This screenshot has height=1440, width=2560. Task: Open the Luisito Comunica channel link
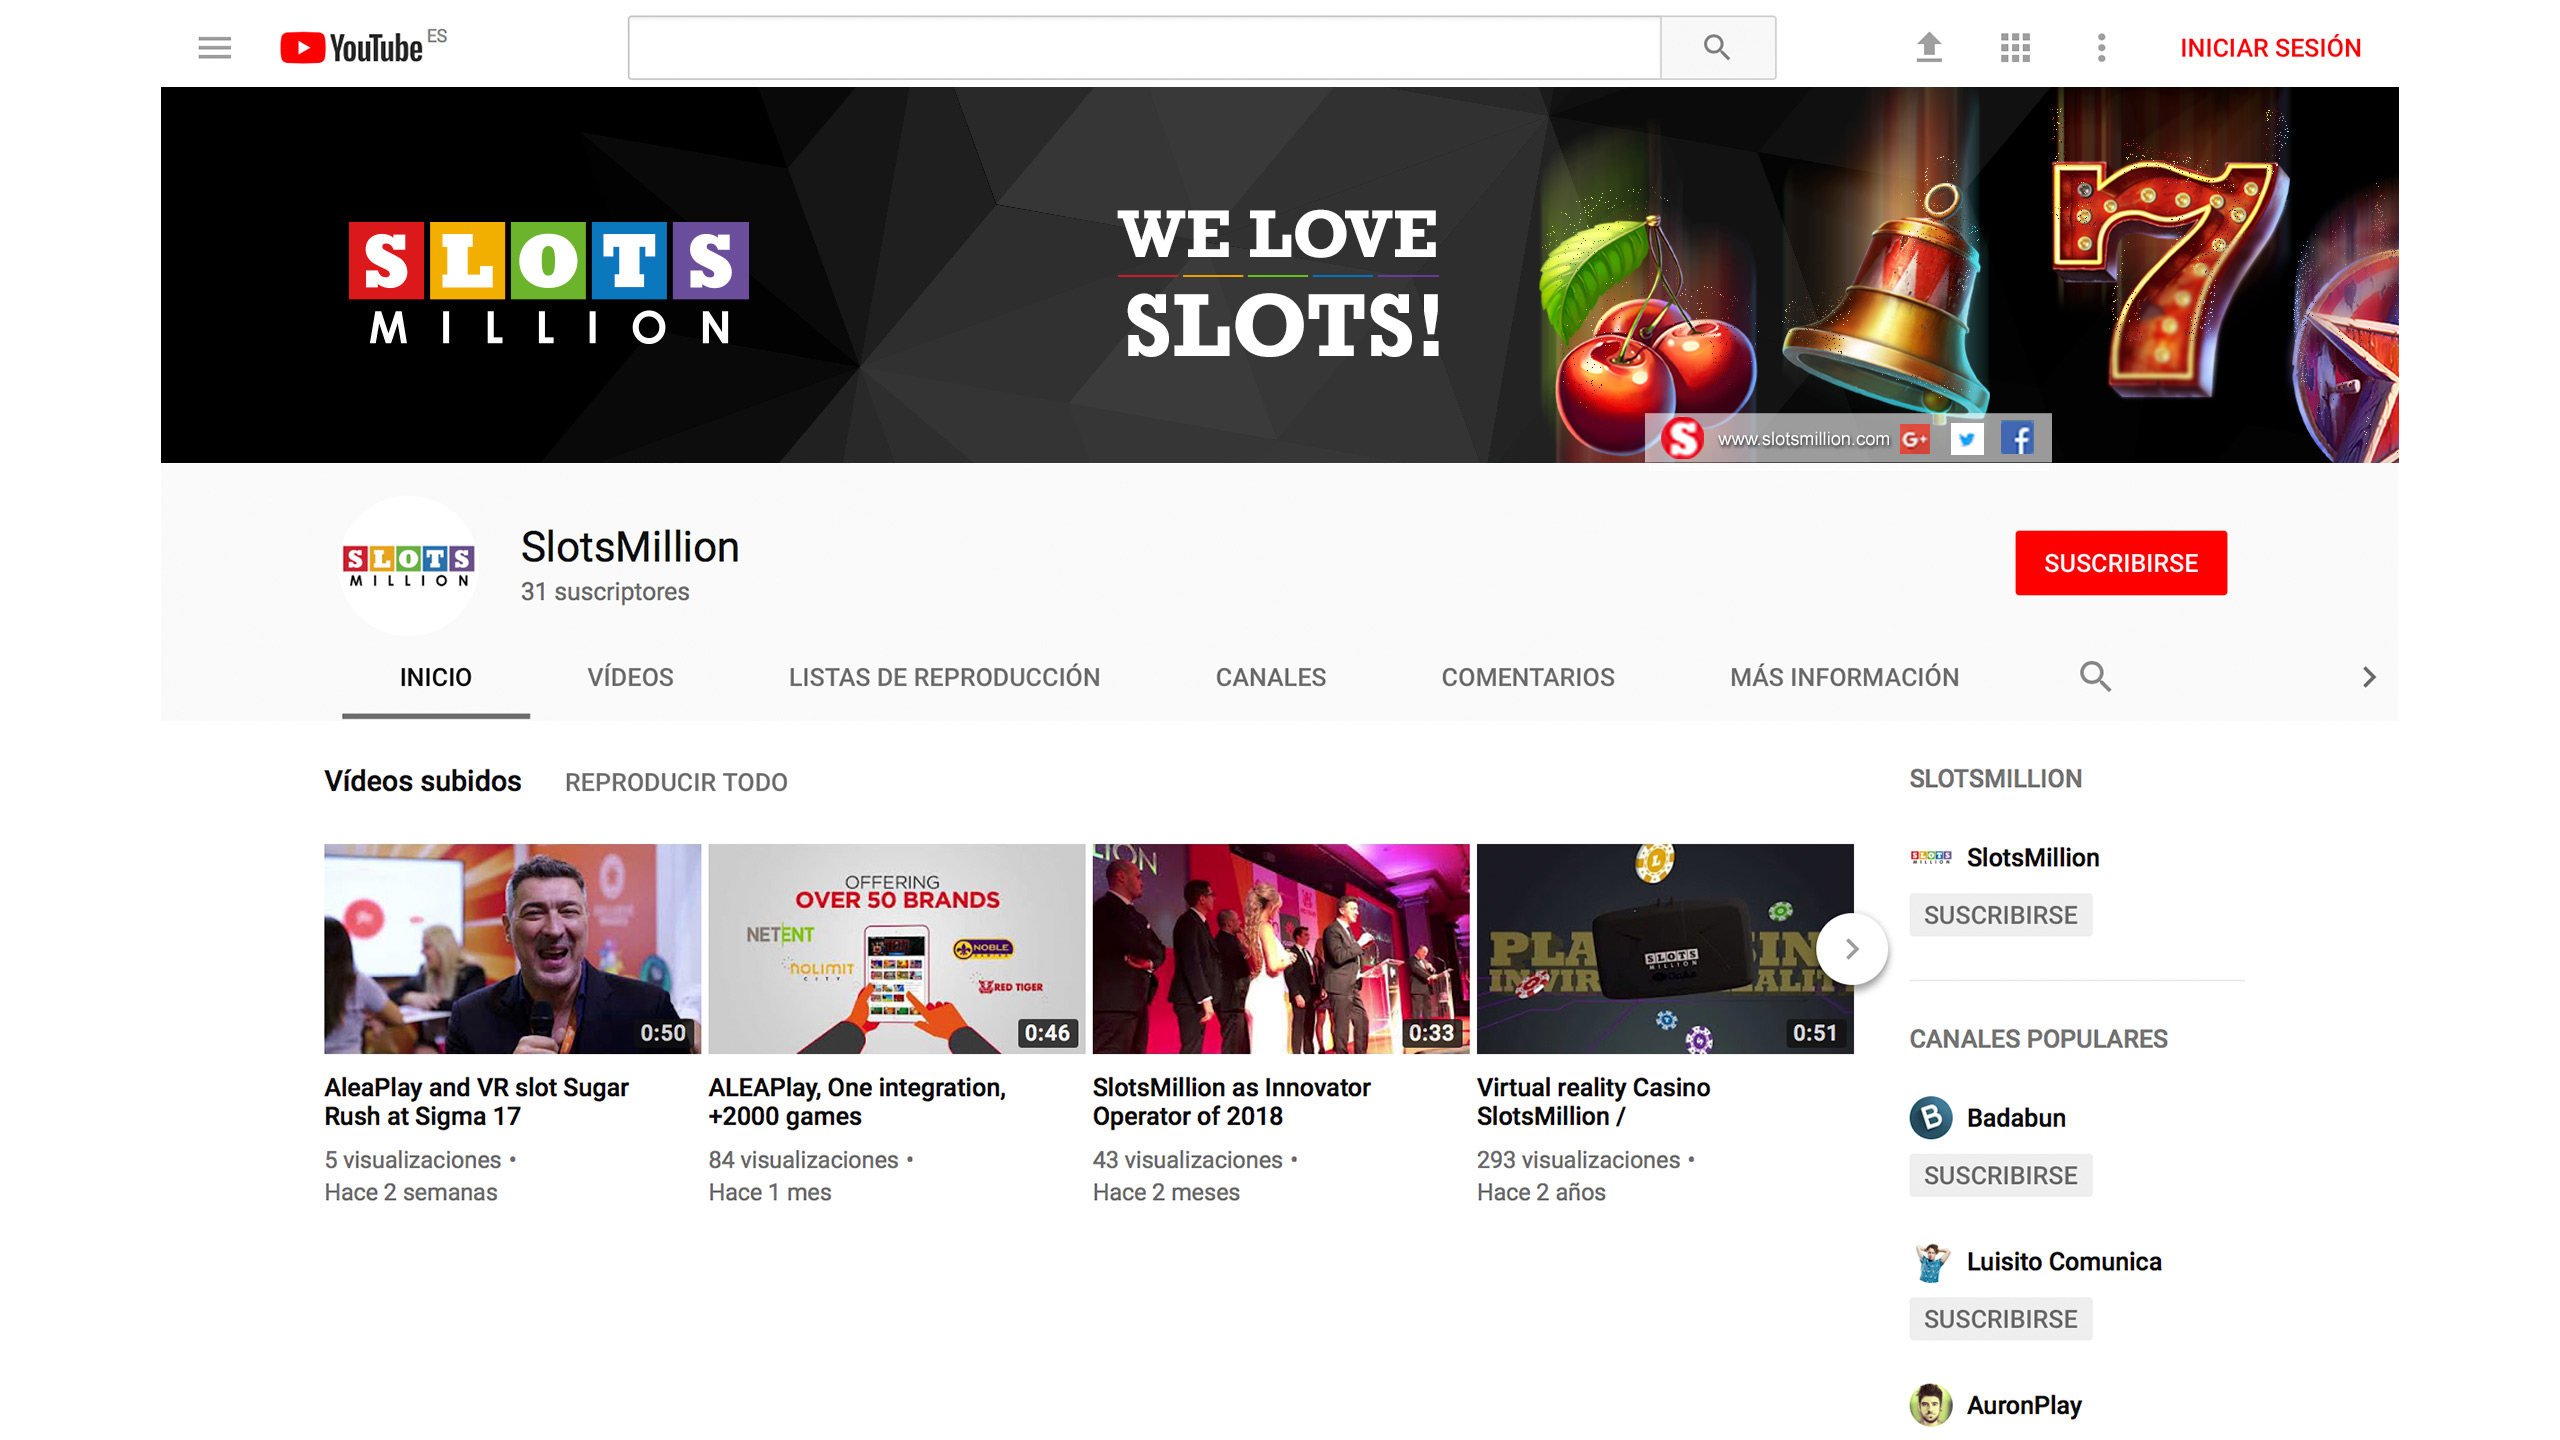point(2064,1261)
